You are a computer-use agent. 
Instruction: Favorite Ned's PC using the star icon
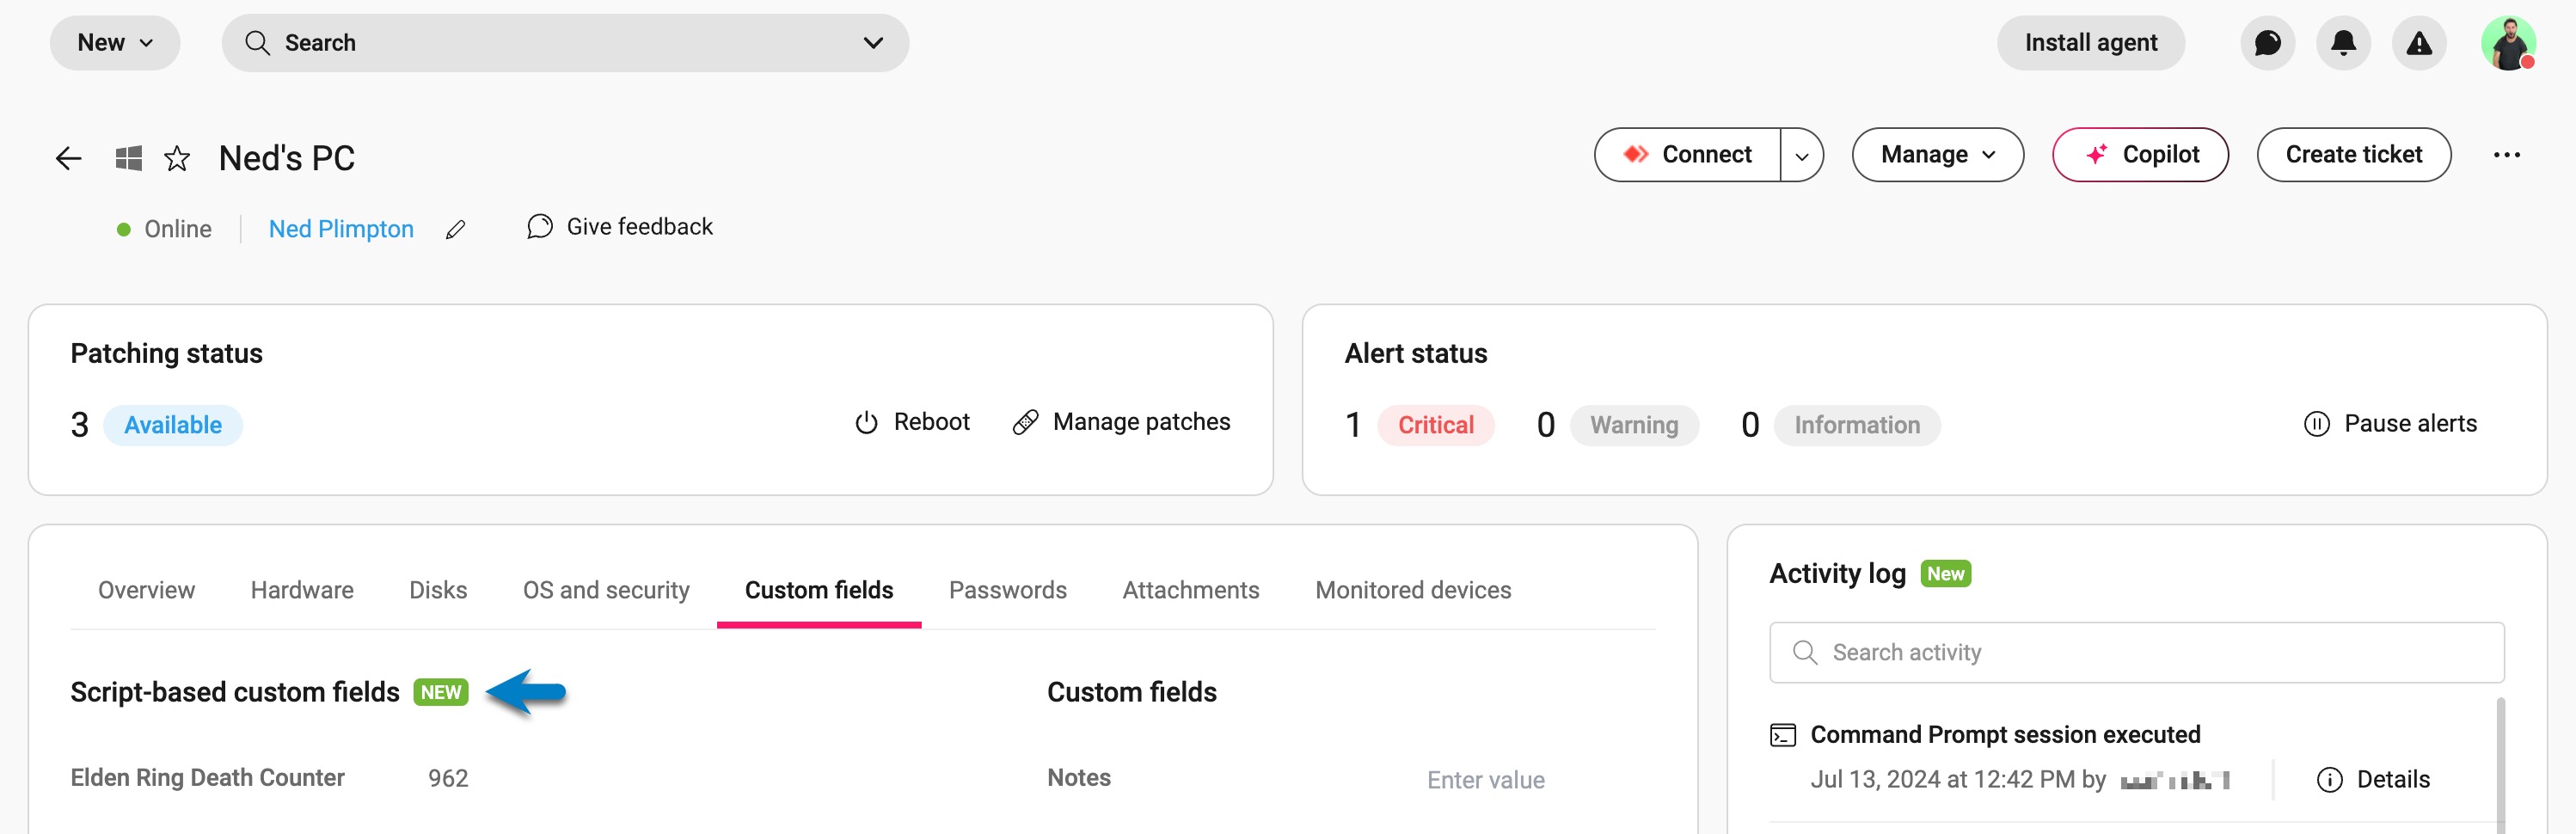tap(177, 157)
